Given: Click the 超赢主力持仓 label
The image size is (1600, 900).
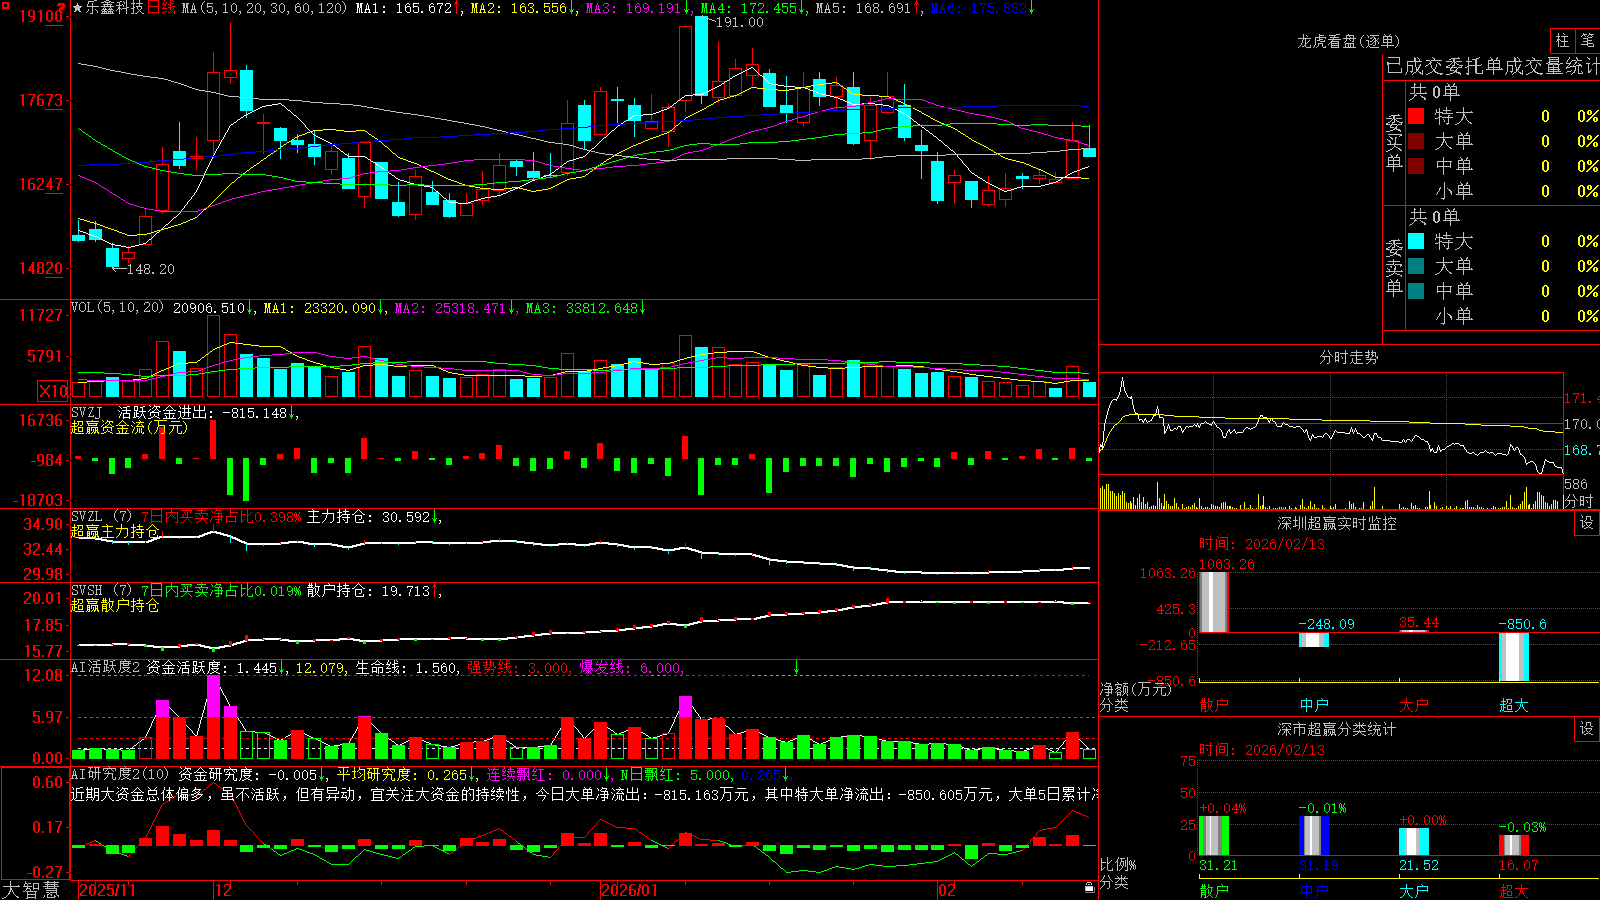Looking at the screenshot, I should tap(115, 531).
